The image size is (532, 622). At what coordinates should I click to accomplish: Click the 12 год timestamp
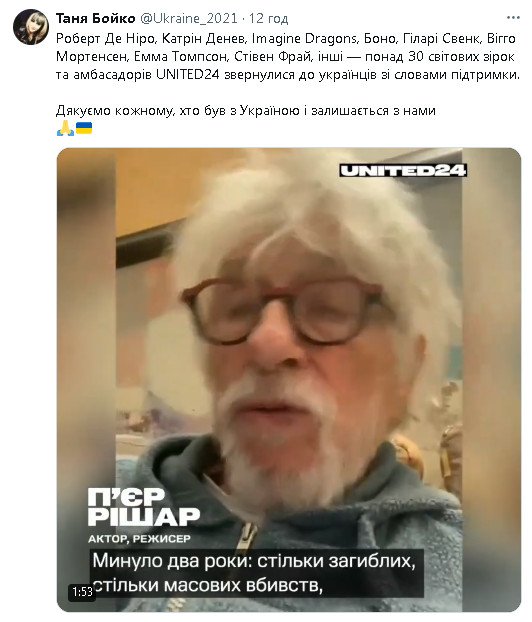269,18
